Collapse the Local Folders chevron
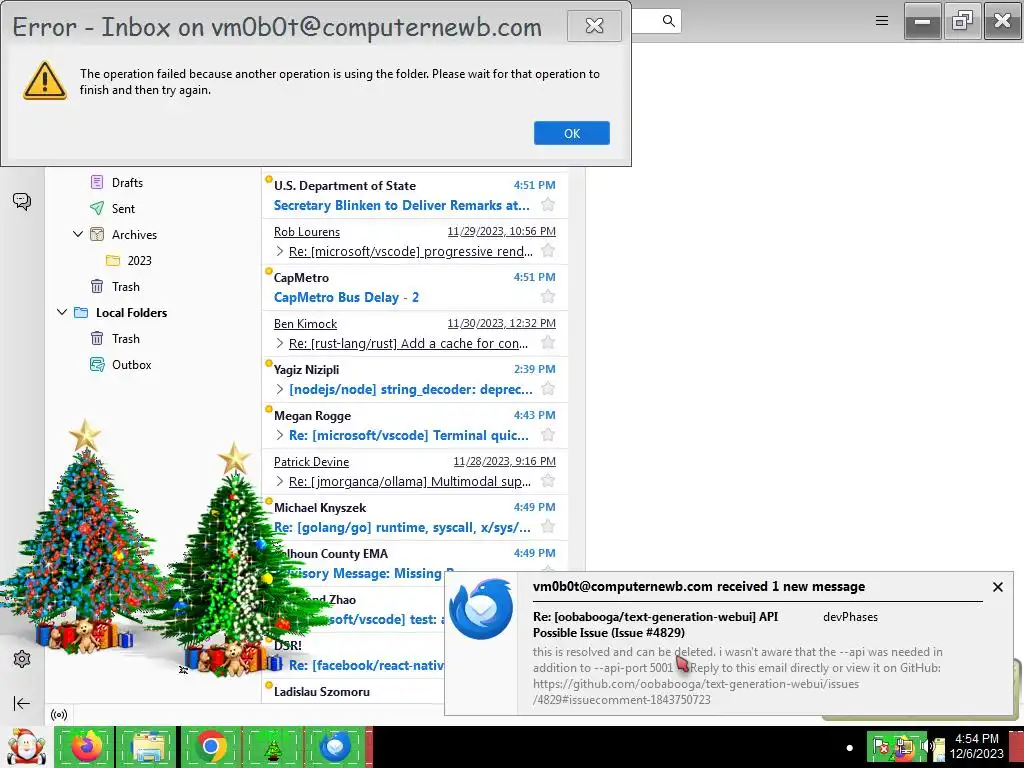The height and width of the screenshot is (768, 1024). pyautogui.click(x=62, y=312)
